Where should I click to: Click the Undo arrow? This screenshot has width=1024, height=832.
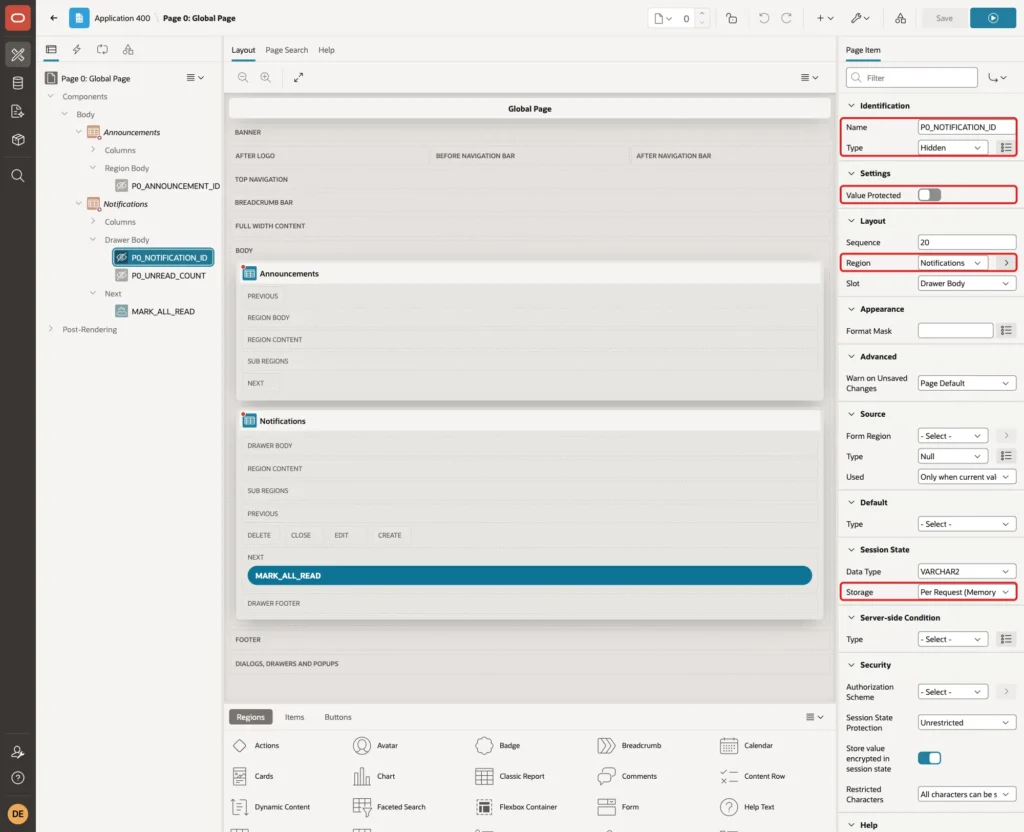tap(763, 18)
